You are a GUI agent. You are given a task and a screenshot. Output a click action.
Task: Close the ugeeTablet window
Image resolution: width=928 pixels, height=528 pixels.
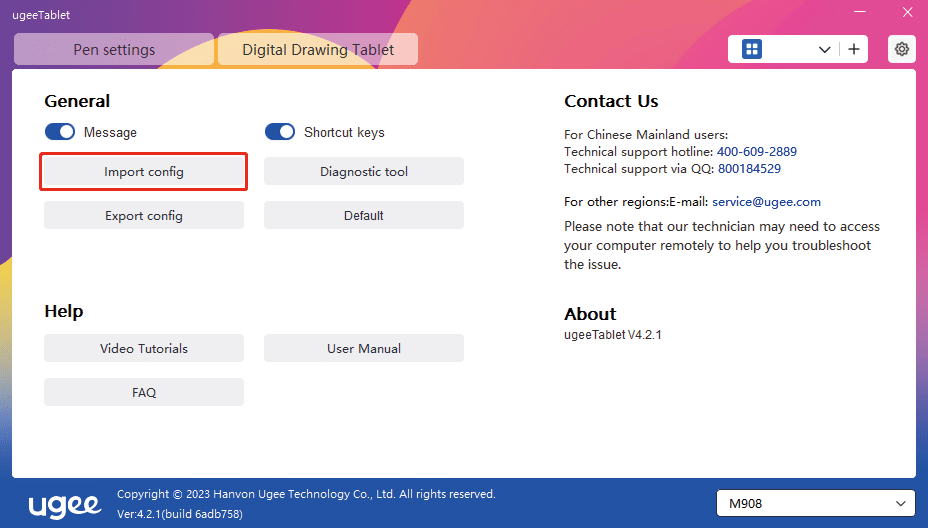coord(907,12)
